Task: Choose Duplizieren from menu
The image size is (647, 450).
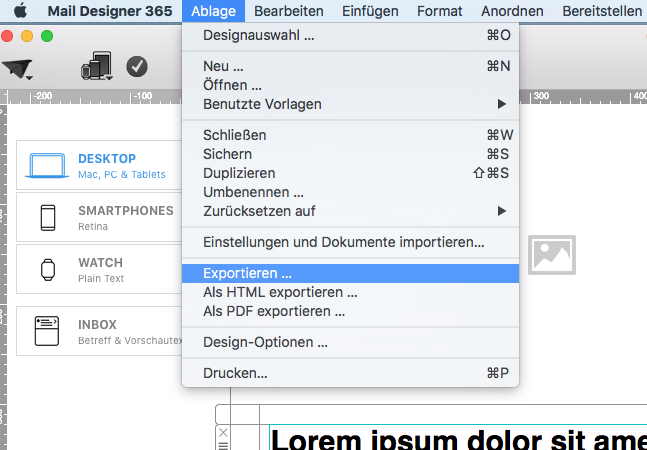Action: click(x=350, y=173)
